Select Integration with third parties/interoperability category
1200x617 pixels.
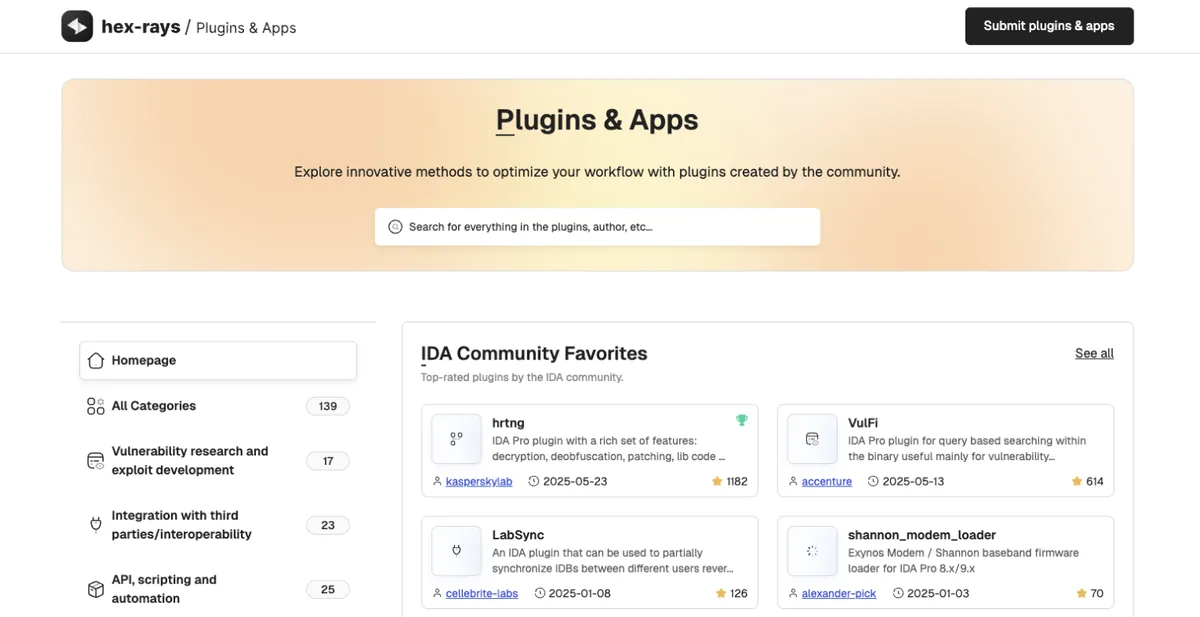[218, 525]
